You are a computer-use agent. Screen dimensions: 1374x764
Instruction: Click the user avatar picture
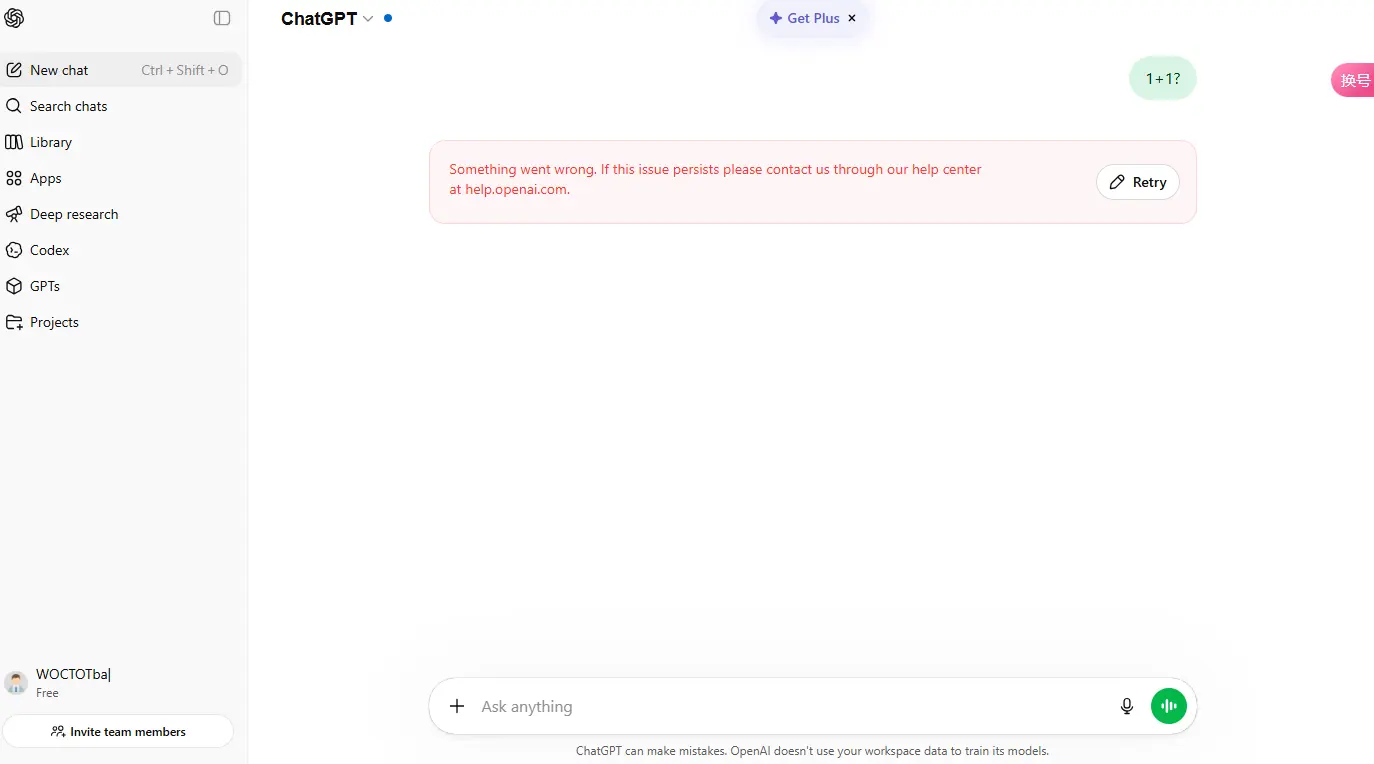(16, 682)
